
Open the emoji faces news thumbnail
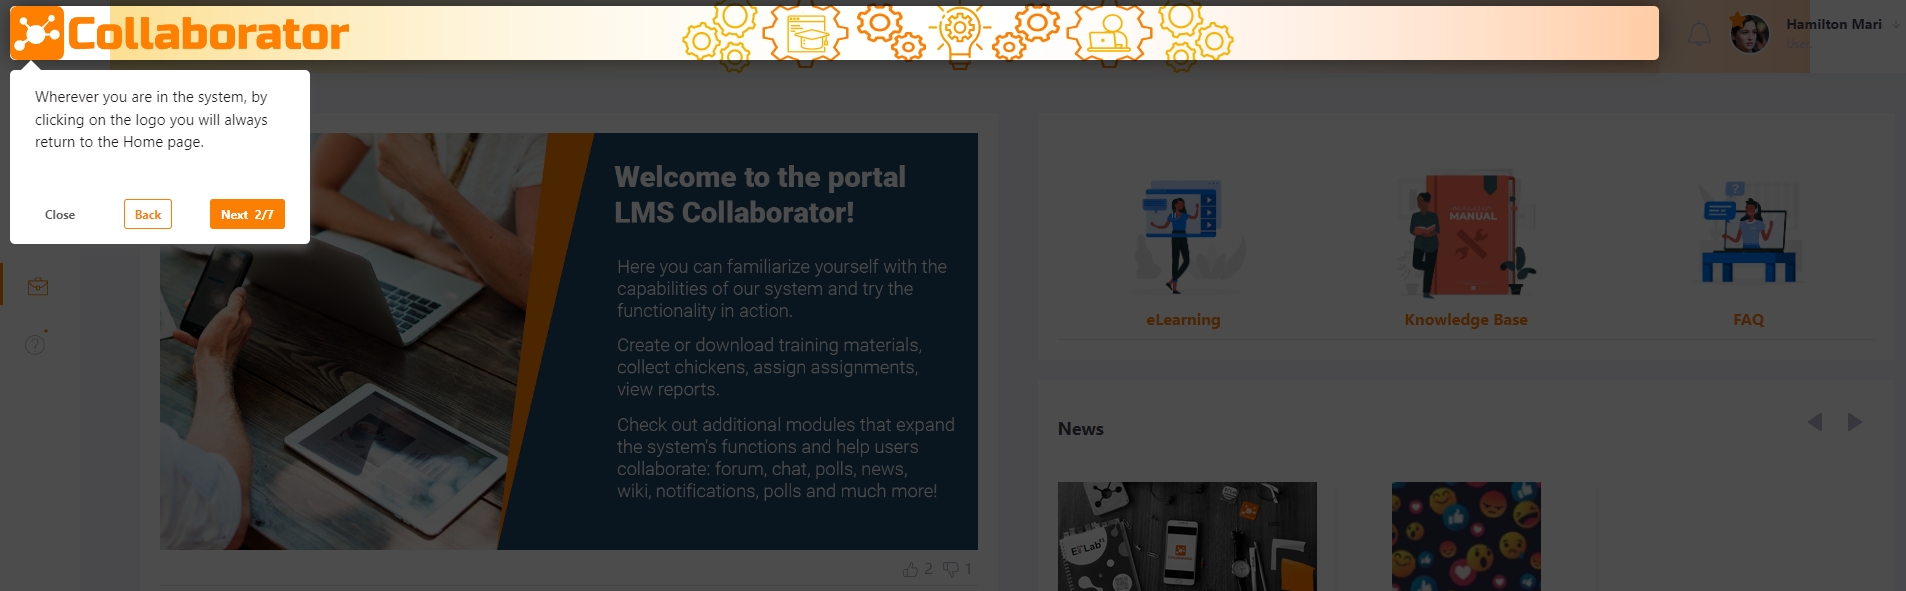click(x=1466, y=536)
